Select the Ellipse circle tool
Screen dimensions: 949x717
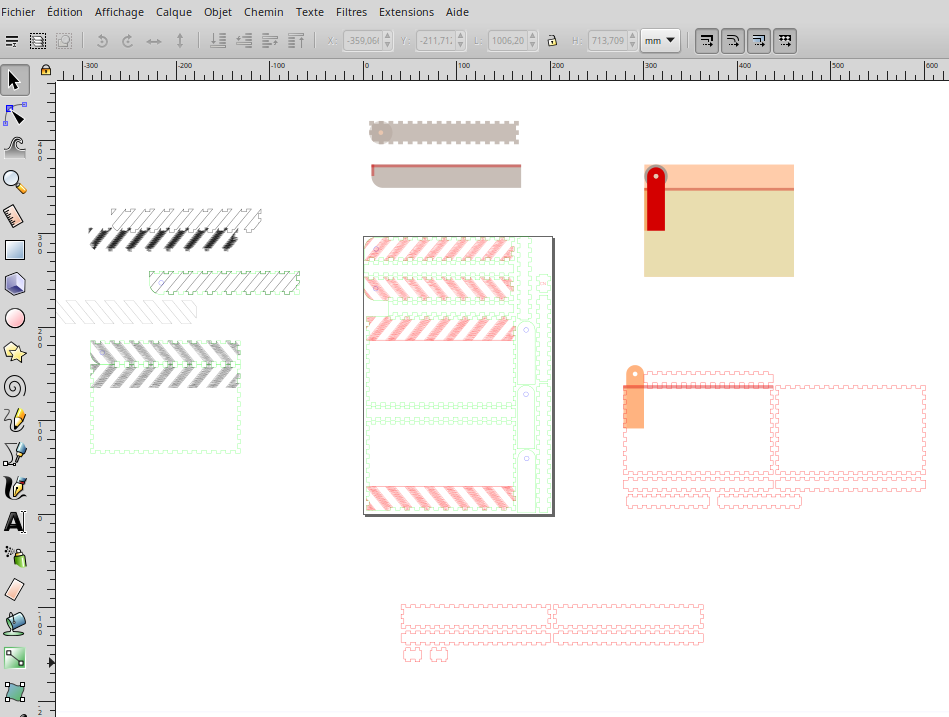click(x=14, y=318)
